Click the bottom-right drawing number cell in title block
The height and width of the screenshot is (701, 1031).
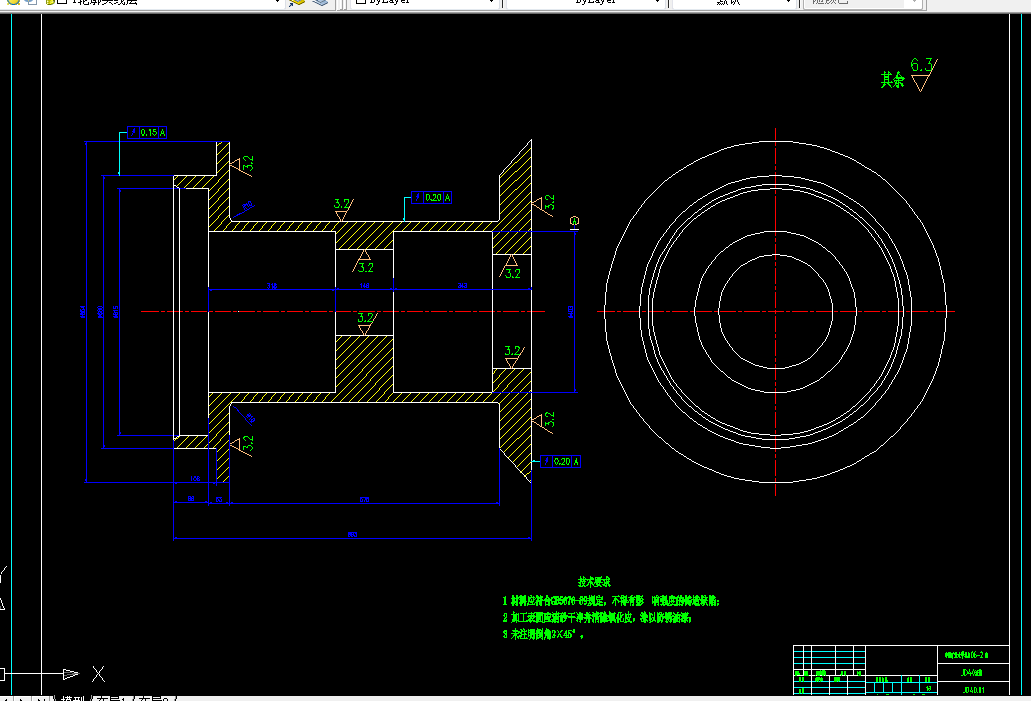tap(972, 690)
